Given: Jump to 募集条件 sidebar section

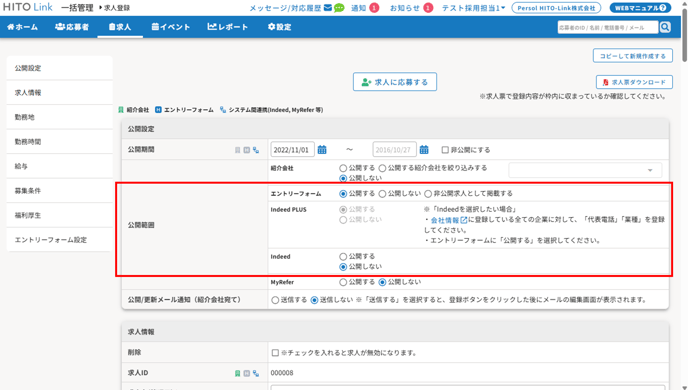Looking at the screenshot, I should pyautogui.click(x=59, y=191).
